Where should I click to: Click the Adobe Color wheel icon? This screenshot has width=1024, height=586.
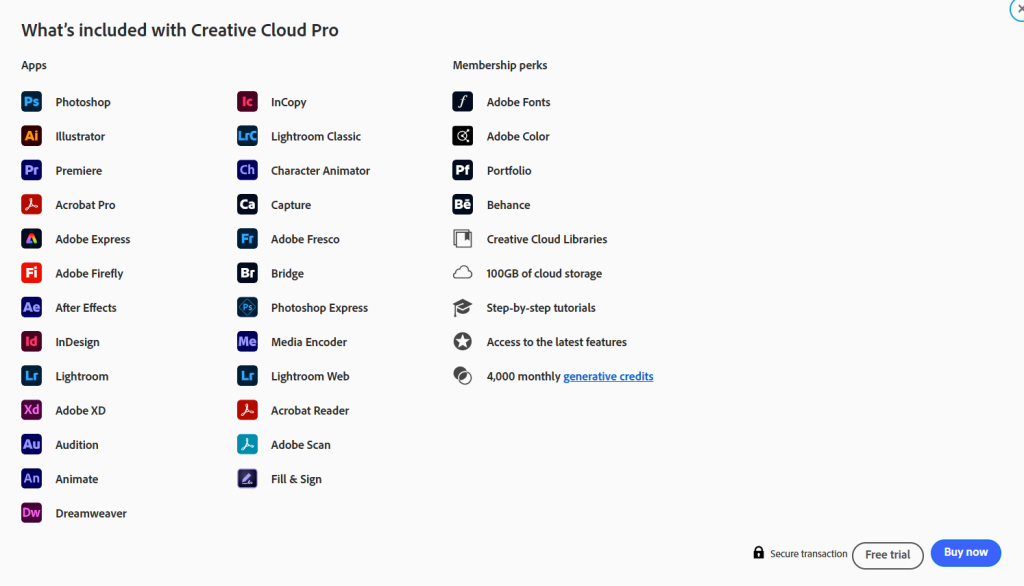click(462, 136)
